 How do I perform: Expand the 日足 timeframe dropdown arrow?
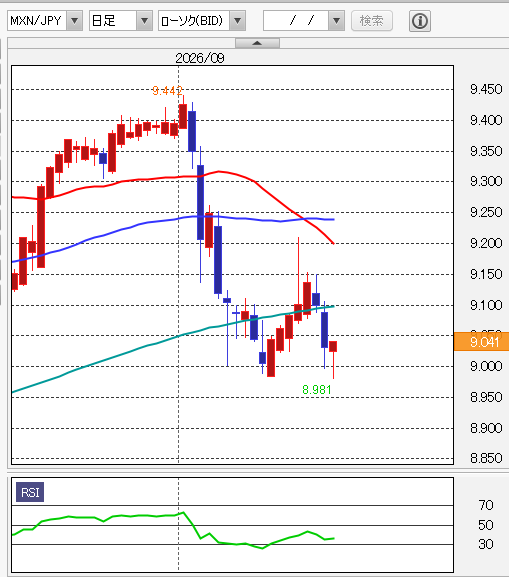tap(144, 21)
